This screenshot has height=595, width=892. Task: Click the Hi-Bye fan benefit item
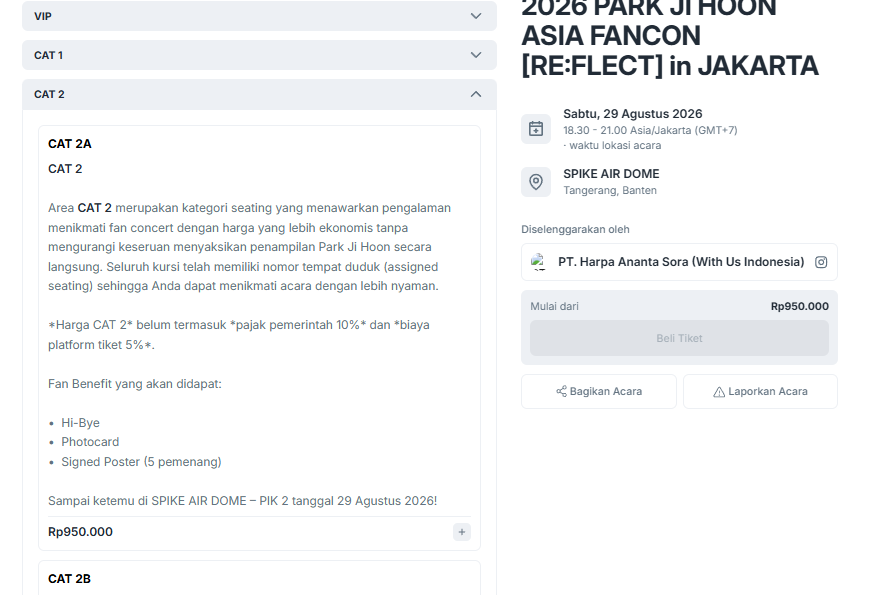pyautogui.click(x=80, y=423)
